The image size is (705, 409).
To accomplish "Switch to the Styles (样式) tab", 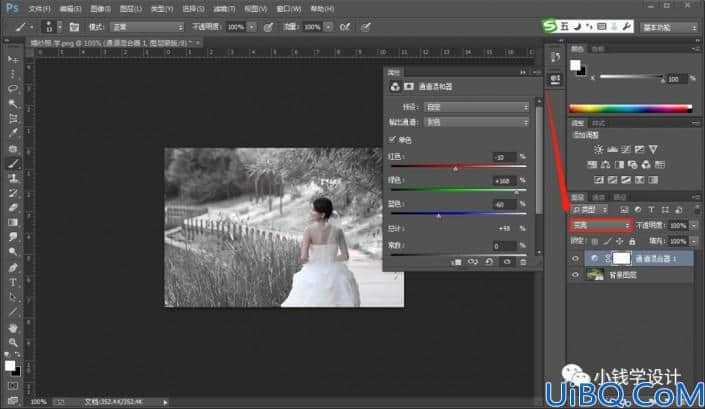I will (x=598, y=123).
